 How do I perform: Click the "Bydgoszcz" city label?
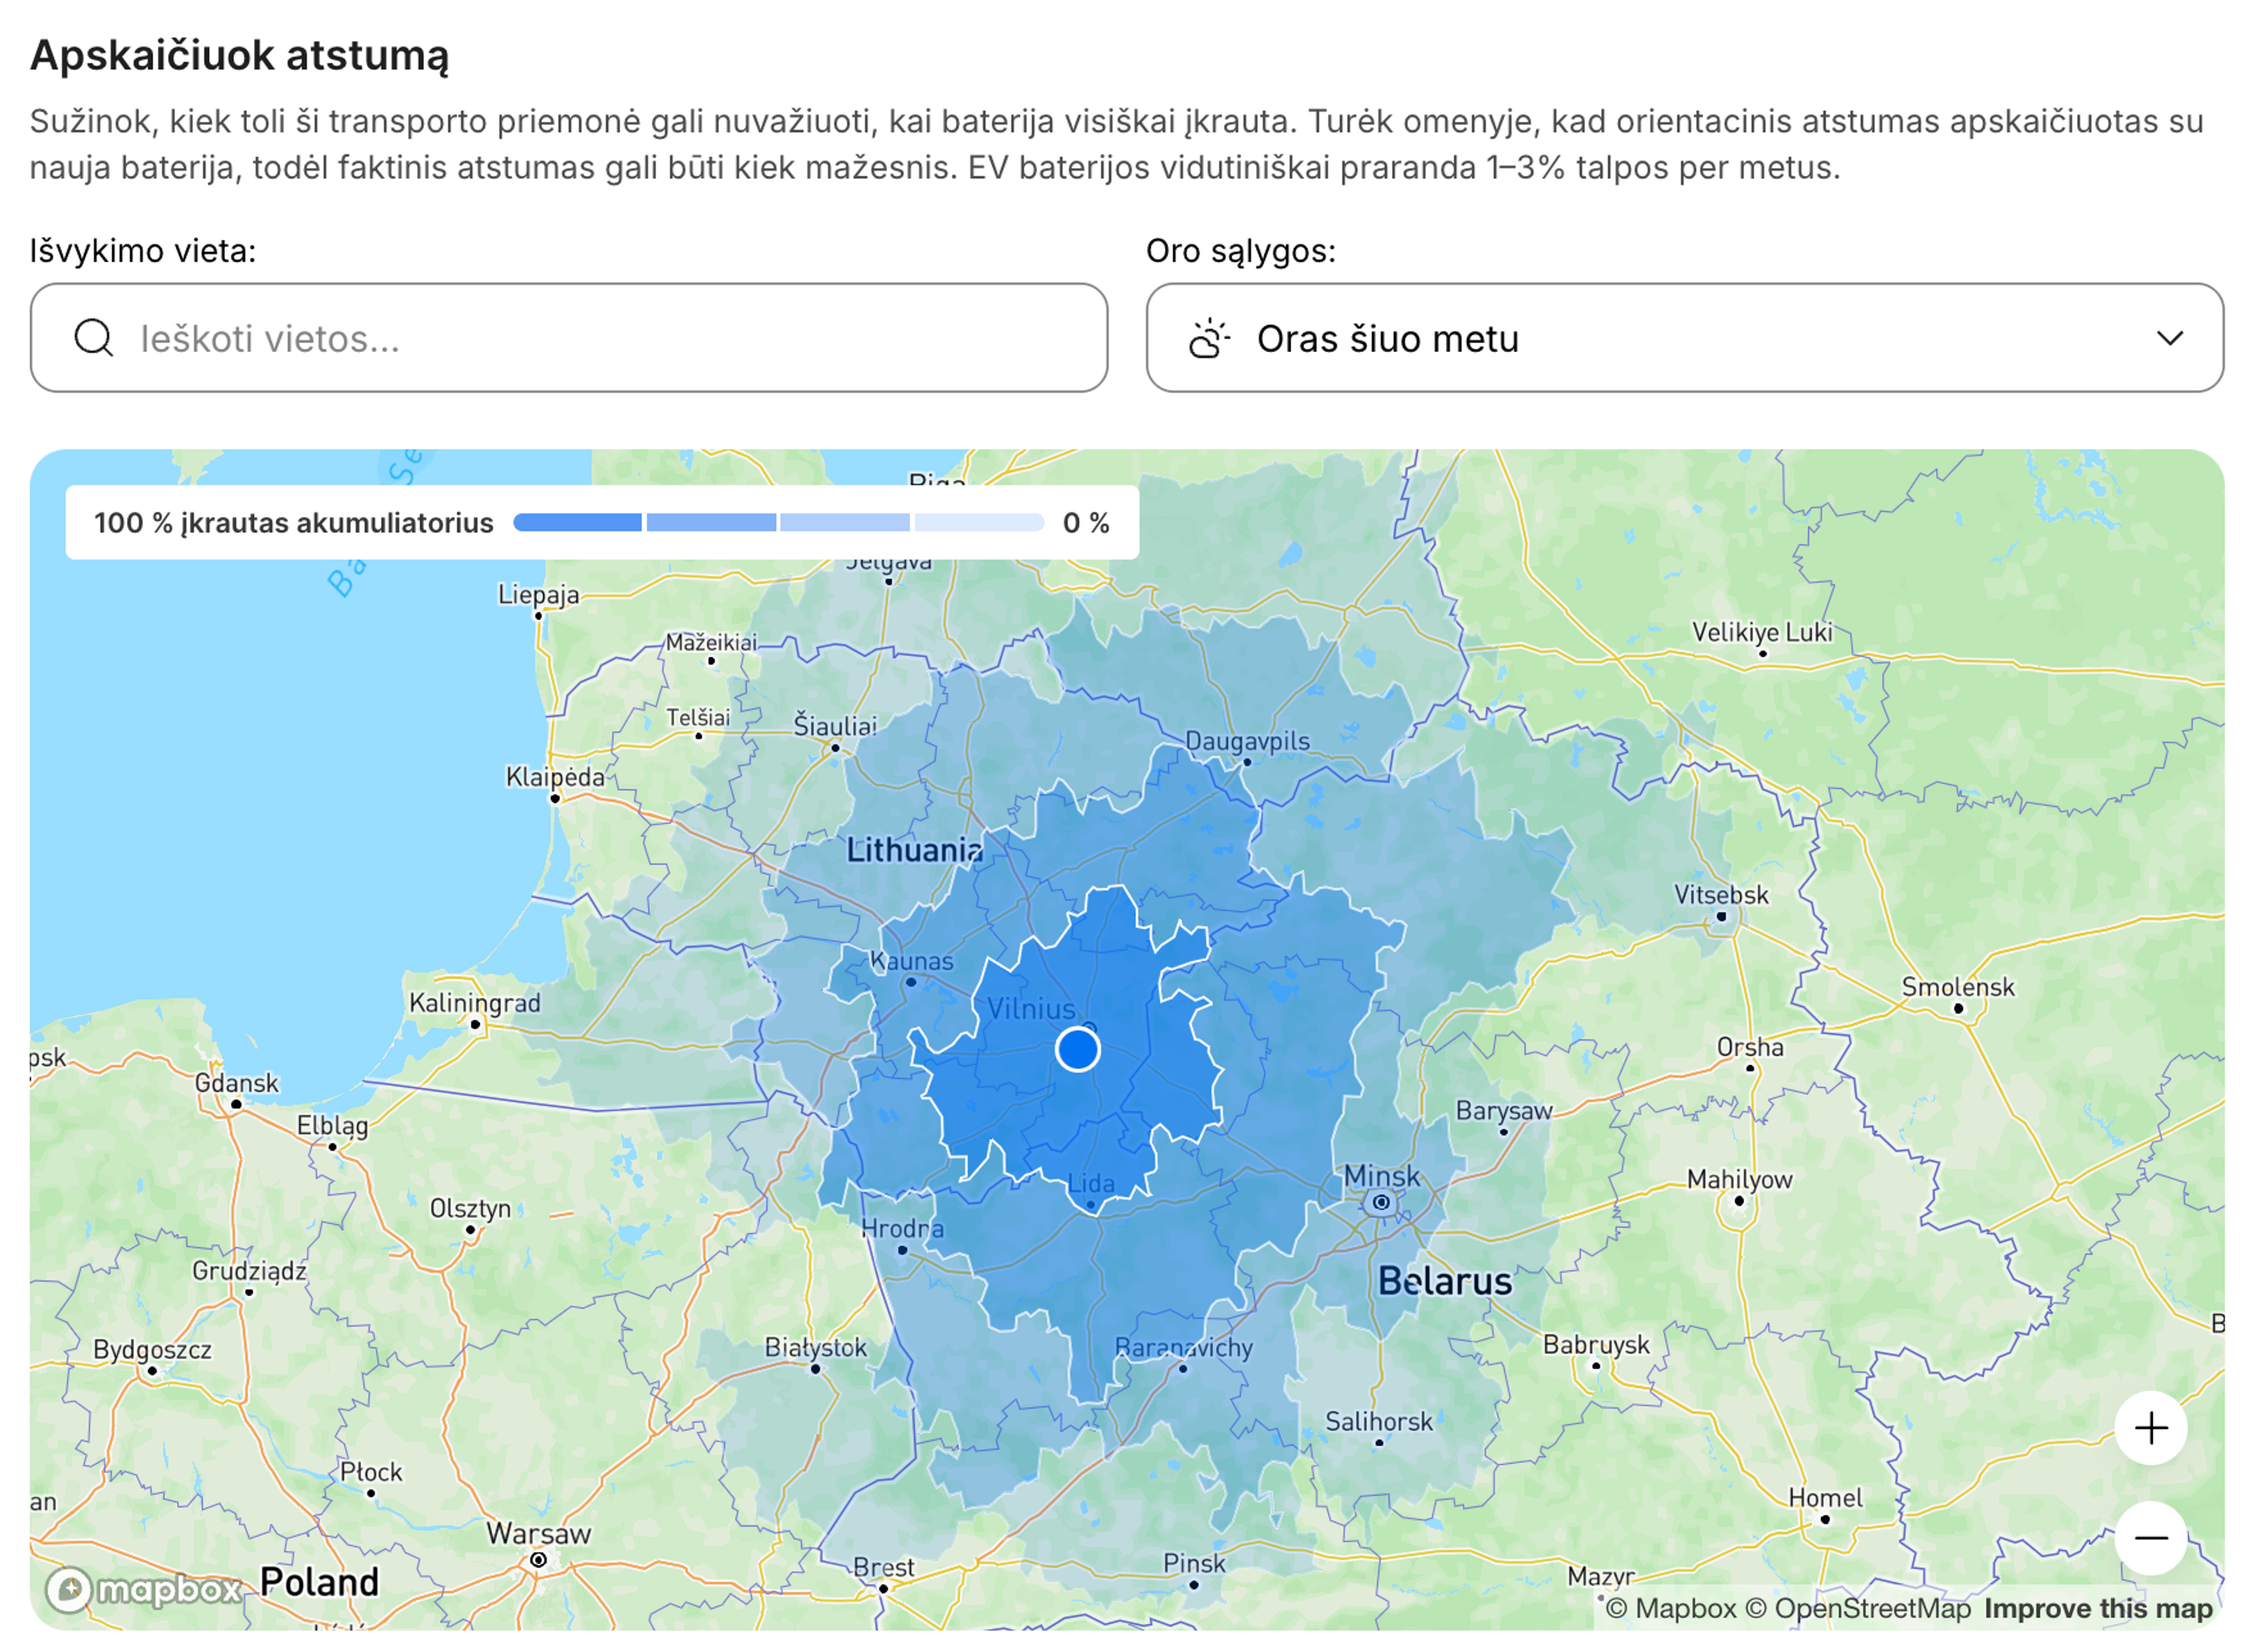click(152, 1349)
